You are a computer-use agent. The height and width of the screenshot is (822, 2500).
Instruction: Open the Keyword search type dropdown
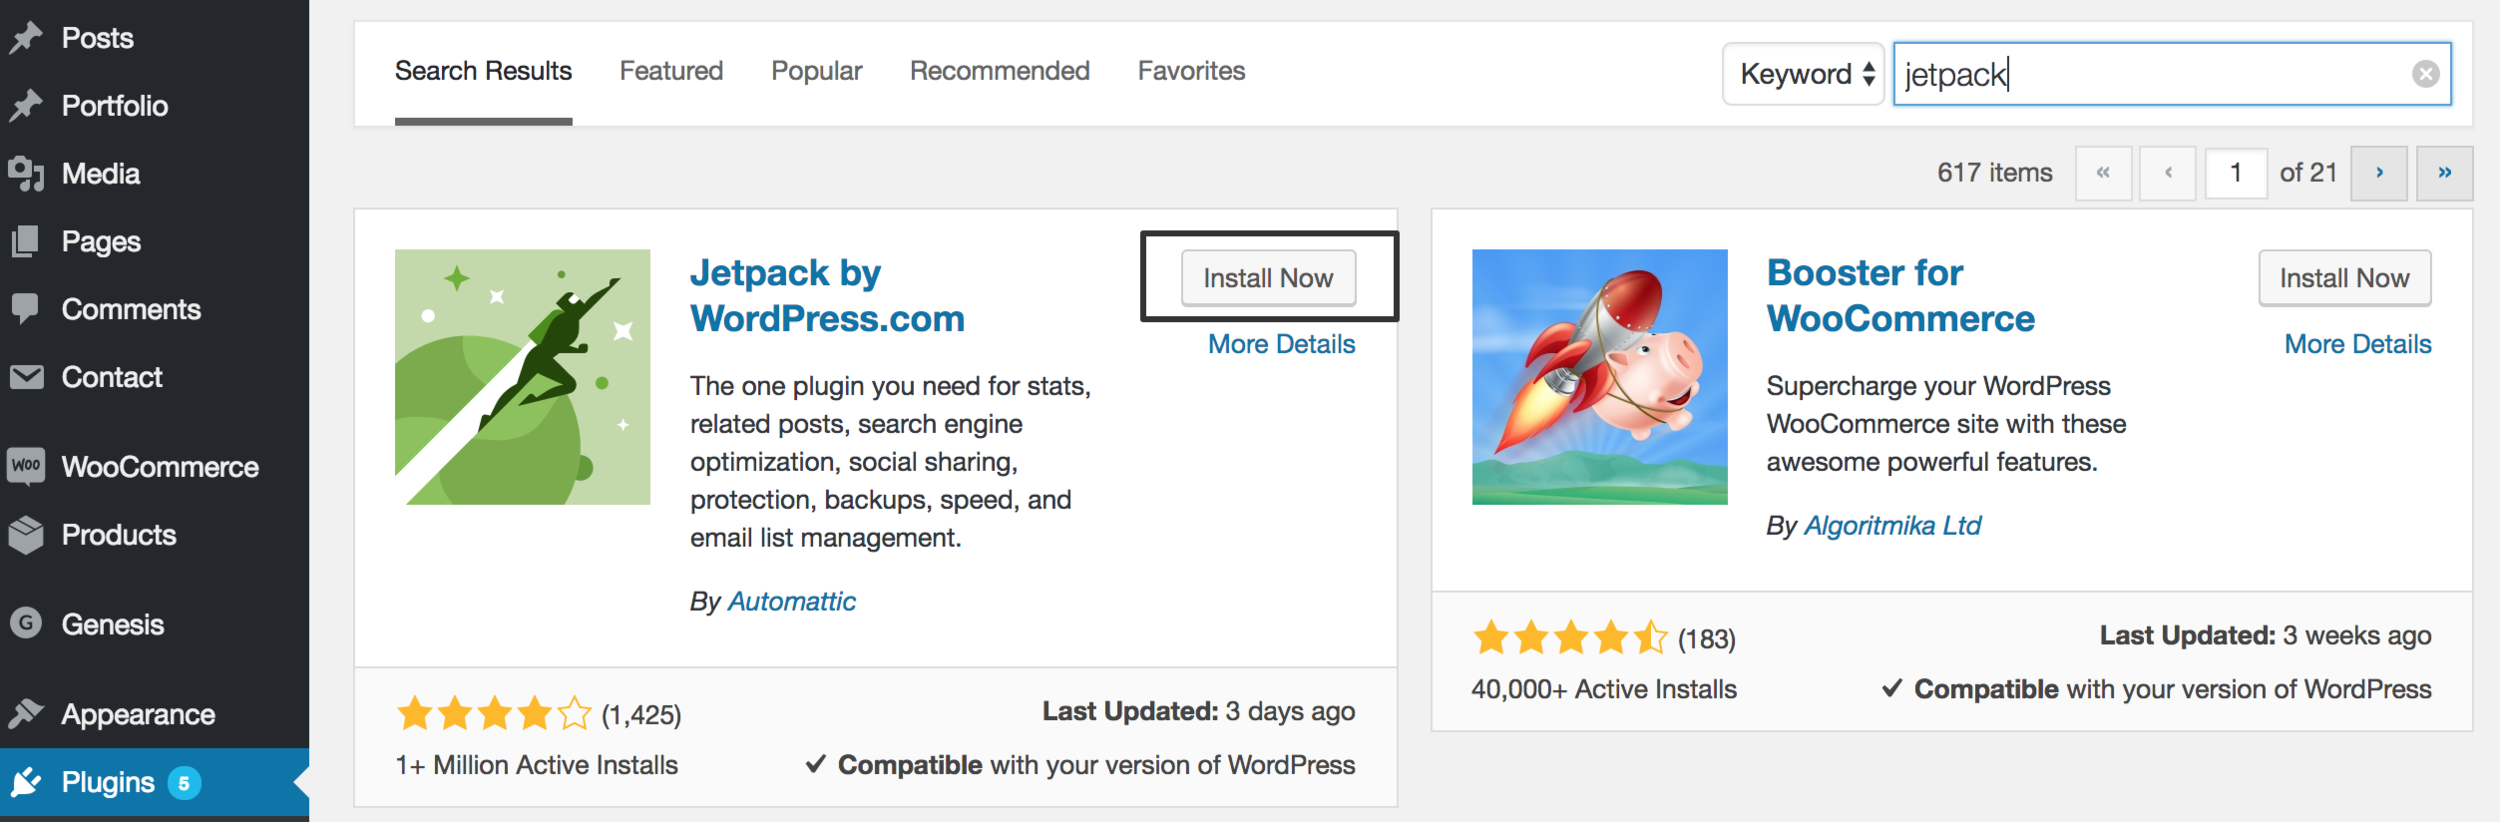[1803, 74]
